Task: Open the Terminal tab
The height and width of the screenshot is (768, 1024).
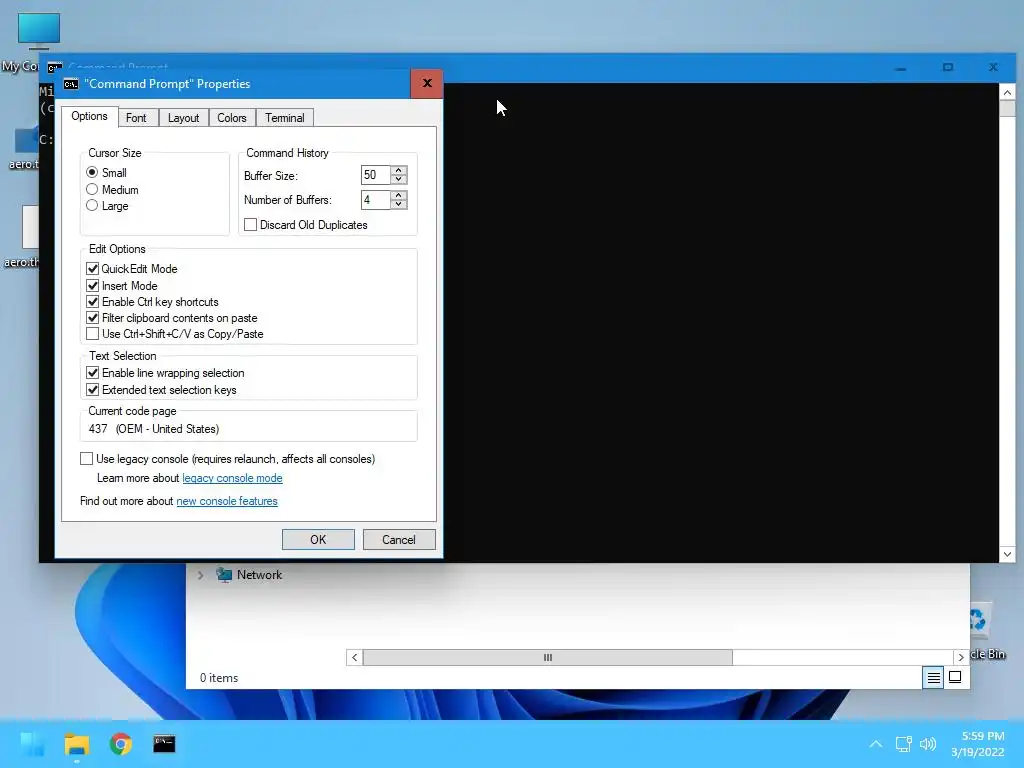Action: click(x=285, y=118)
